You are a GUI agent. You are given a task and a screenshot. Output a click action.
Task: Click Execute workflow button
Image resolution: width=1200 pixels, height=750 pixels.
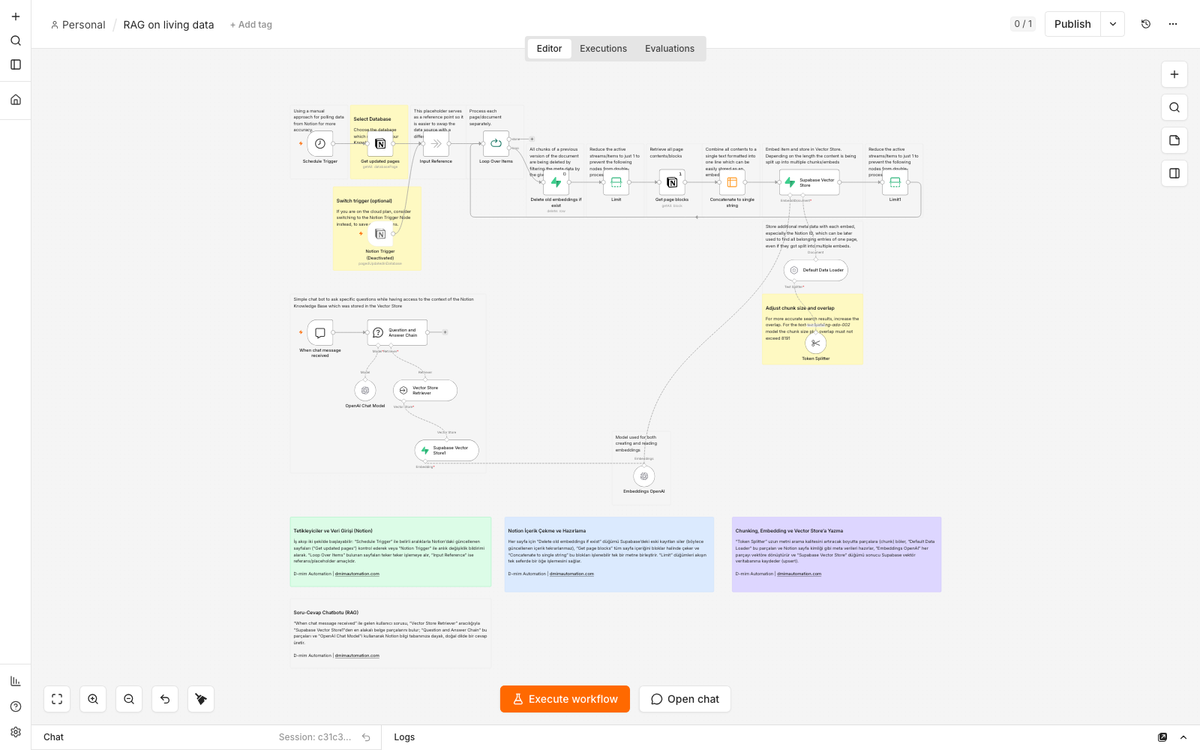click(x=565, y=699)
